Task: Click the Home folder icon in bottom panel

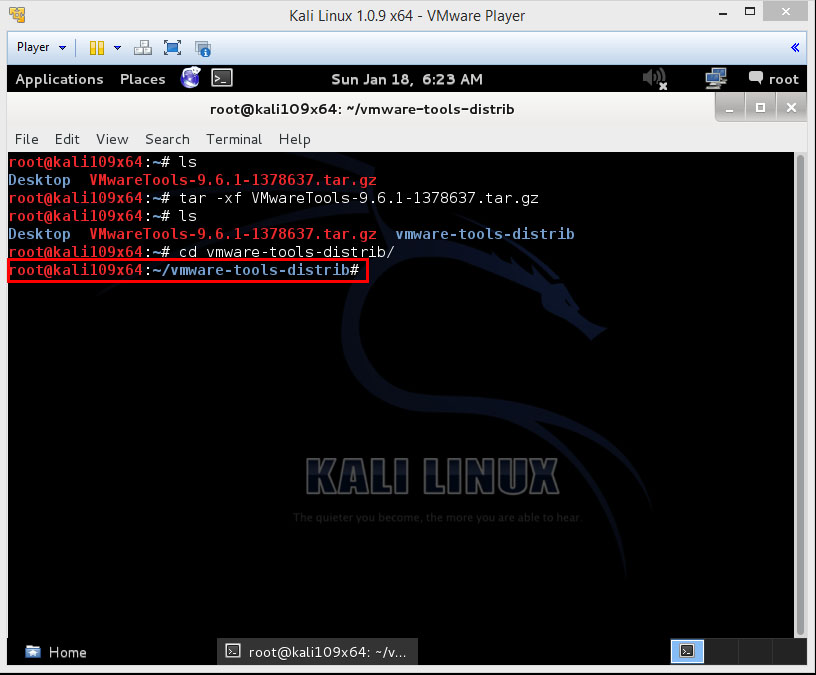Action: pyautogui.click(x=33, y=652)
